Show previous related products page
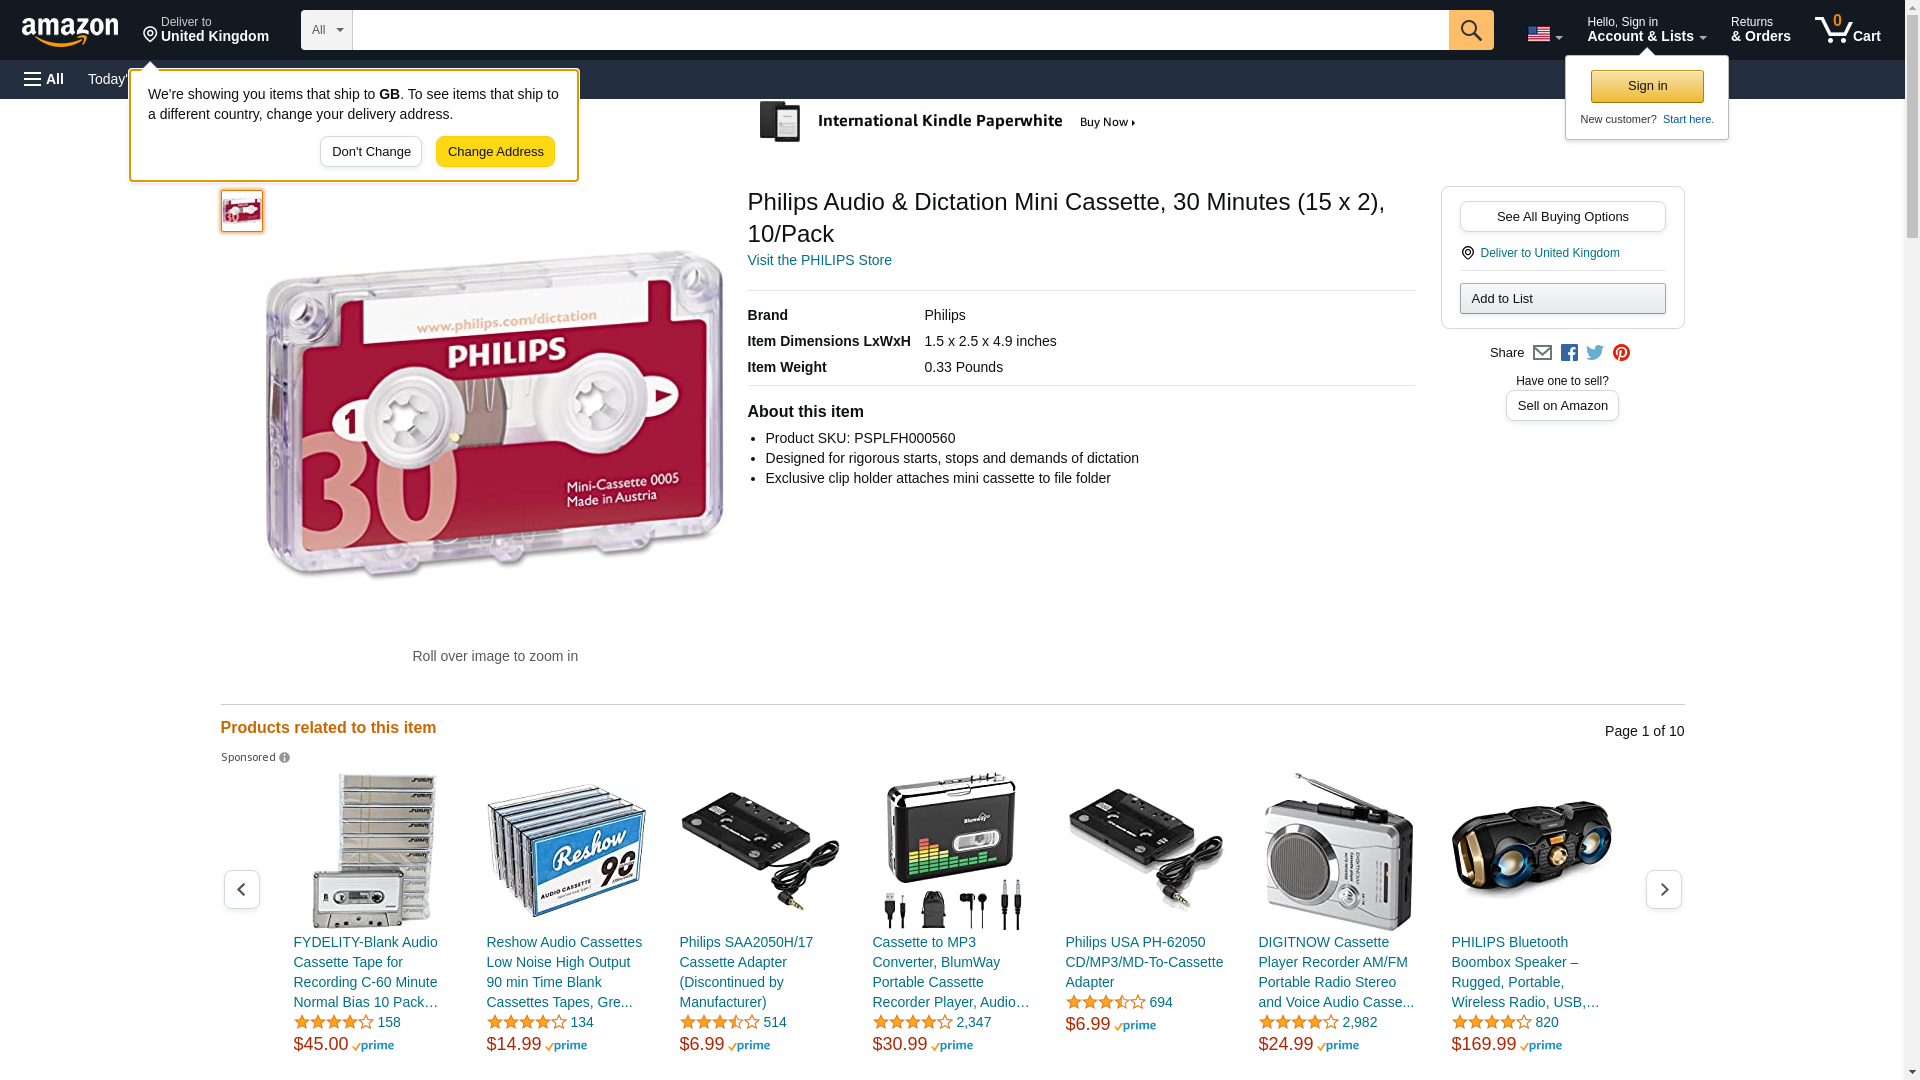The image size is (1920, 1080). click(x=242, y=889)
